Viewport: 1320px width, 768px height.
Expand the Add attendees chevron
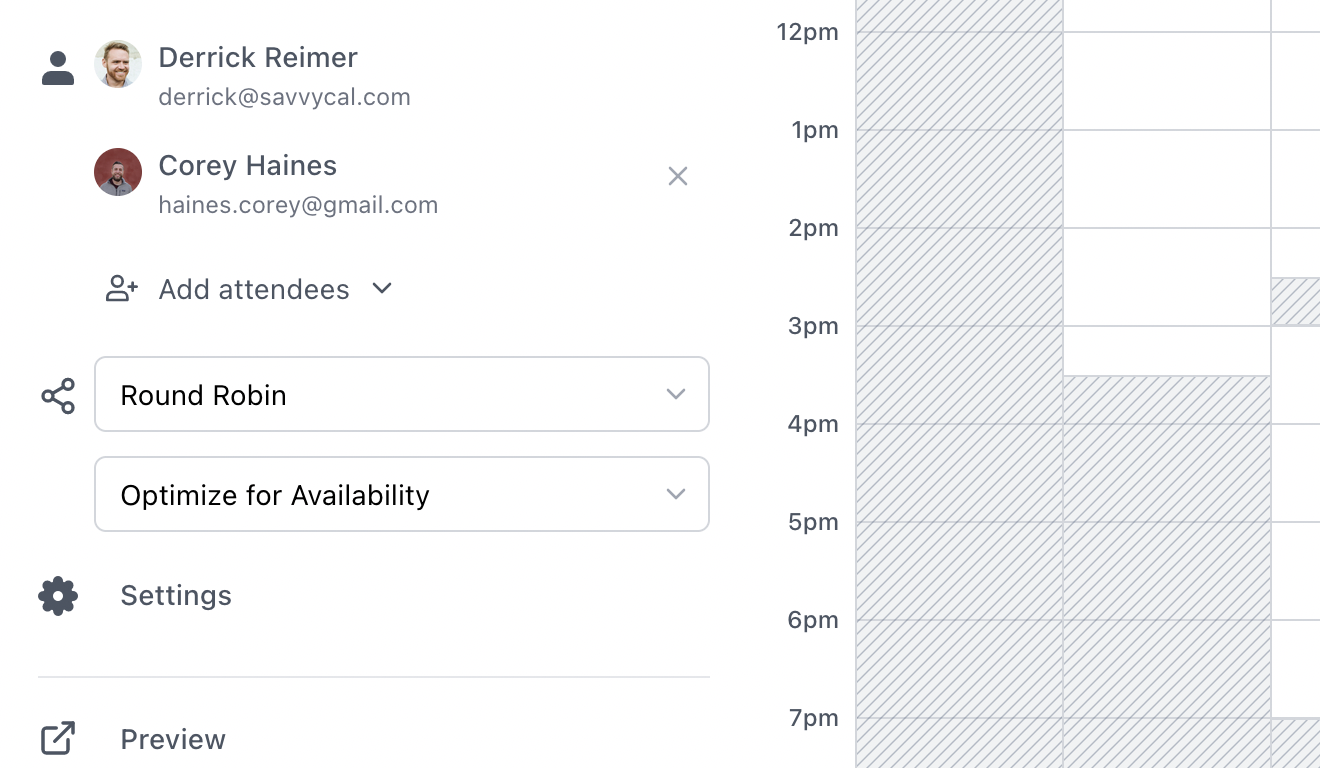pyautogui.click(x=382, y=288)
